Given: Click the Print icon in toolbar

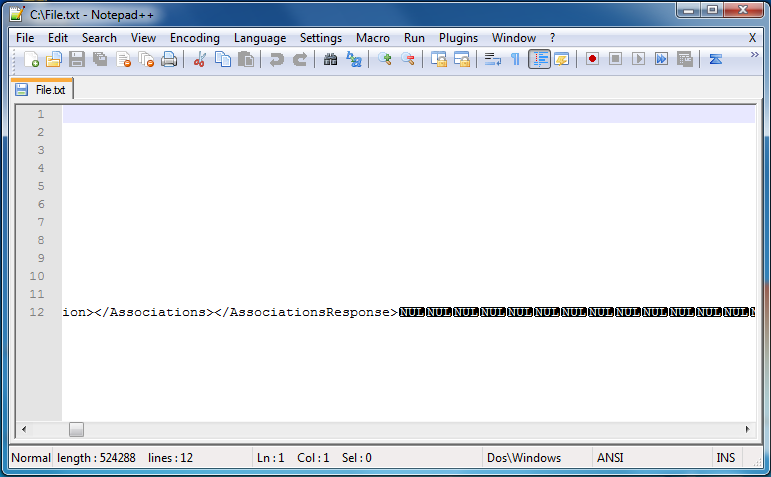Looking at the screenshot, I should pos(169,60).
